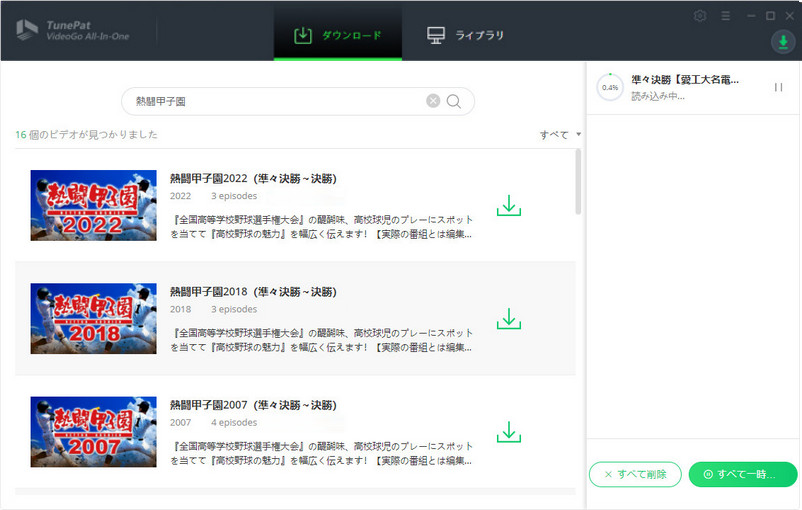Open the 熱闘甲子園2018 thumbnail image
This screenshot has width=802, height=510.
(93, 319)
